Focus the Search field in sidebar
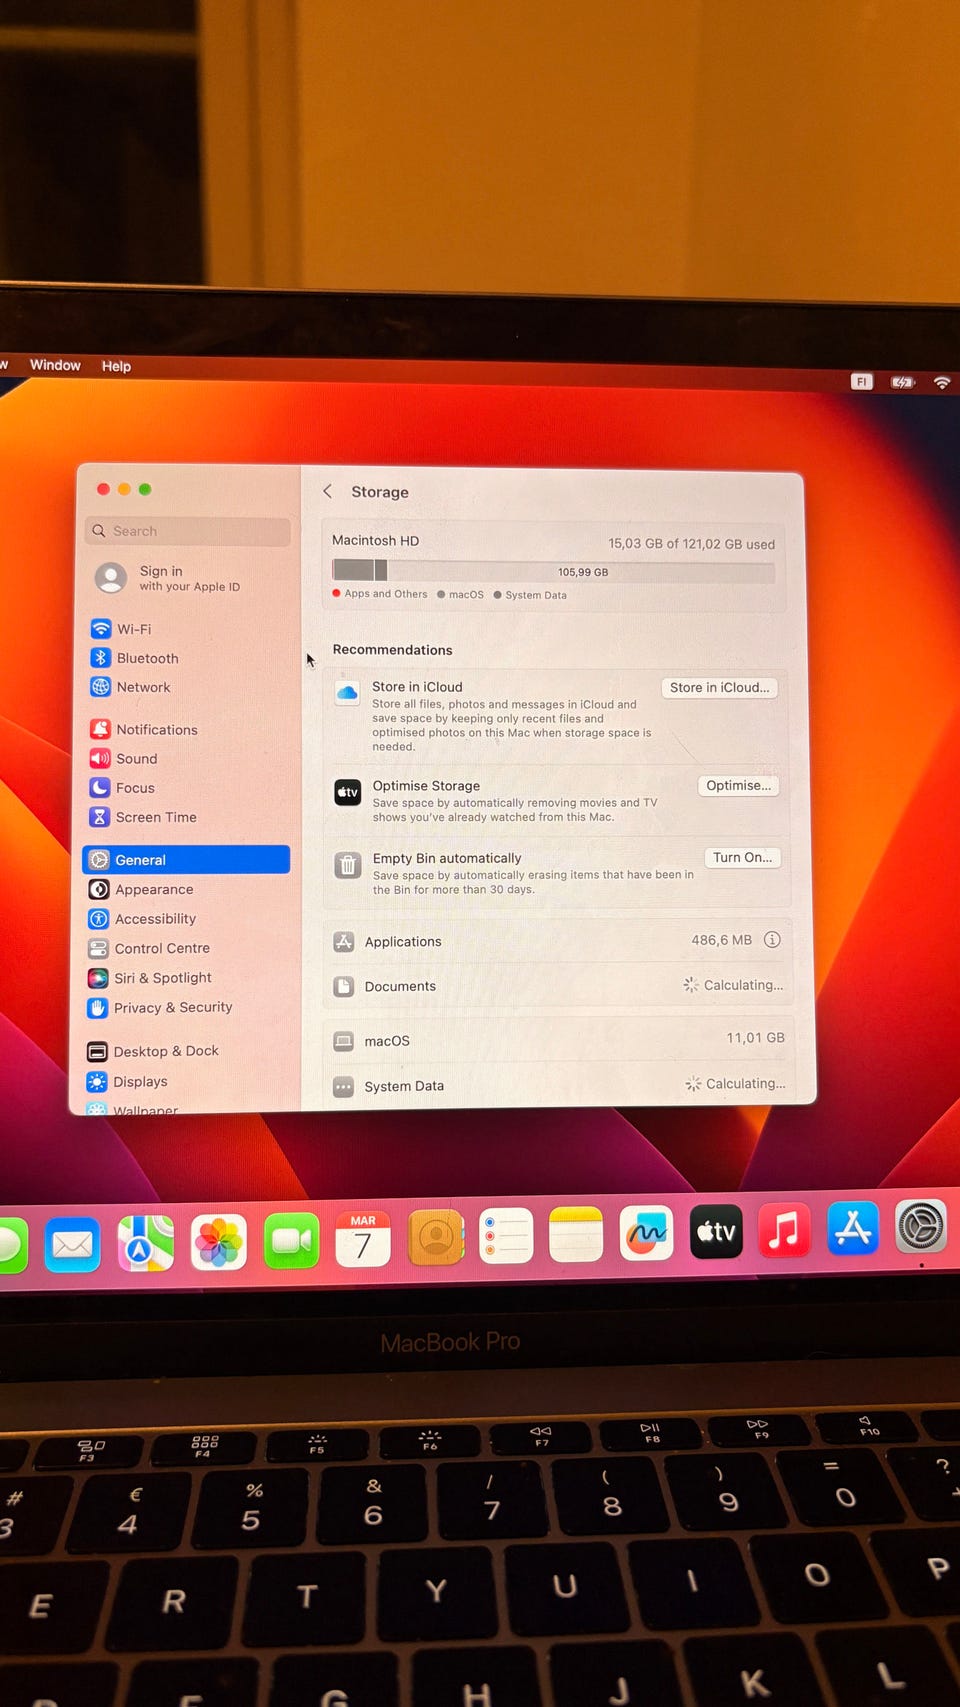Image resolution: width=960 pixels, height=1707 pixels. point(188,531)
